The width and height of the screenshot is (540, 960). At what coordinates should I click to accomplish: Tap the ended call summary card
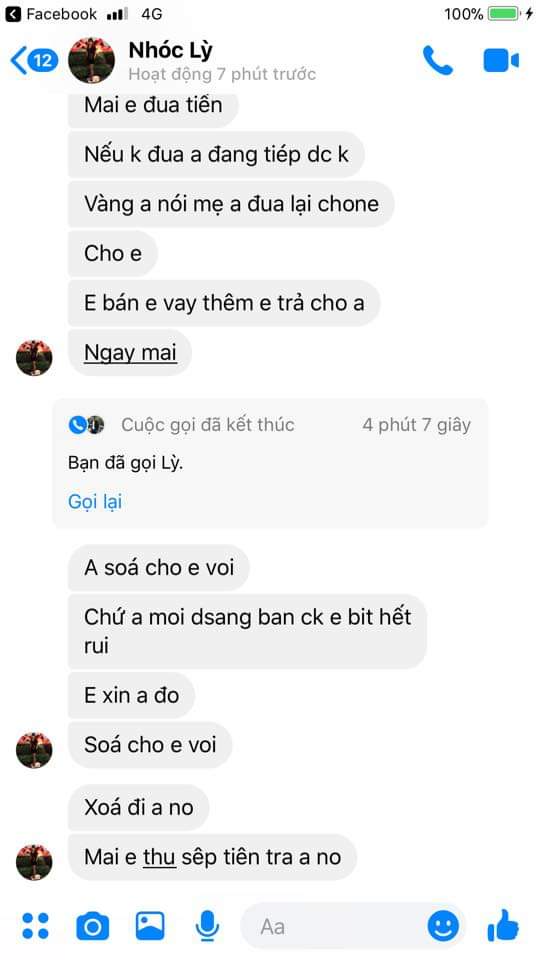270,463
